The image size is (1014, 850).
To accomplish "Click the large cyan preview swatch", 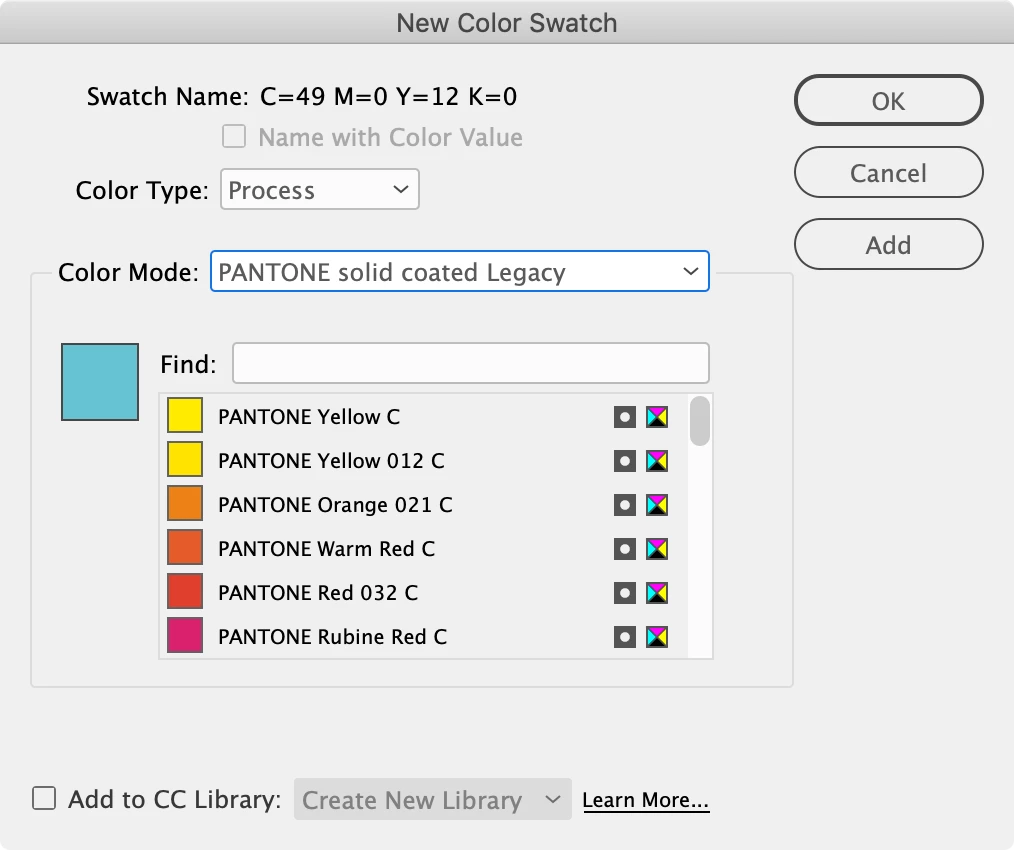I will 100,382.
